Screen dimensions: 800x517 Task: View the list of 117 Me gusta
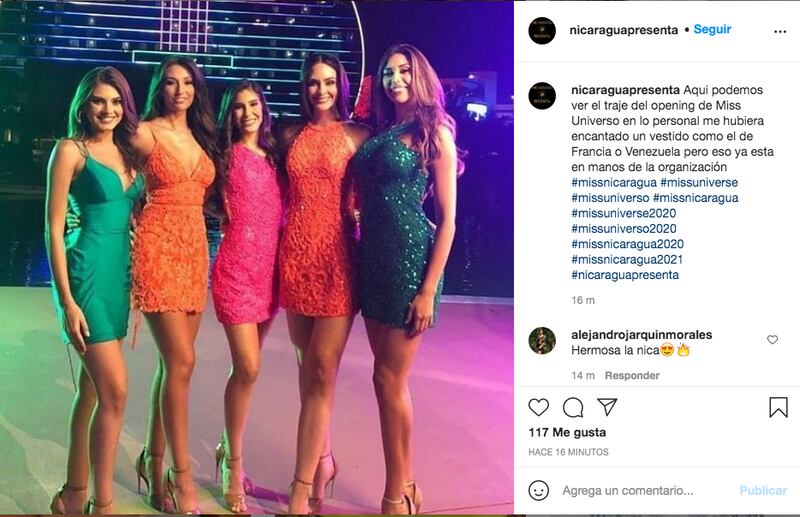click(567, 432)
